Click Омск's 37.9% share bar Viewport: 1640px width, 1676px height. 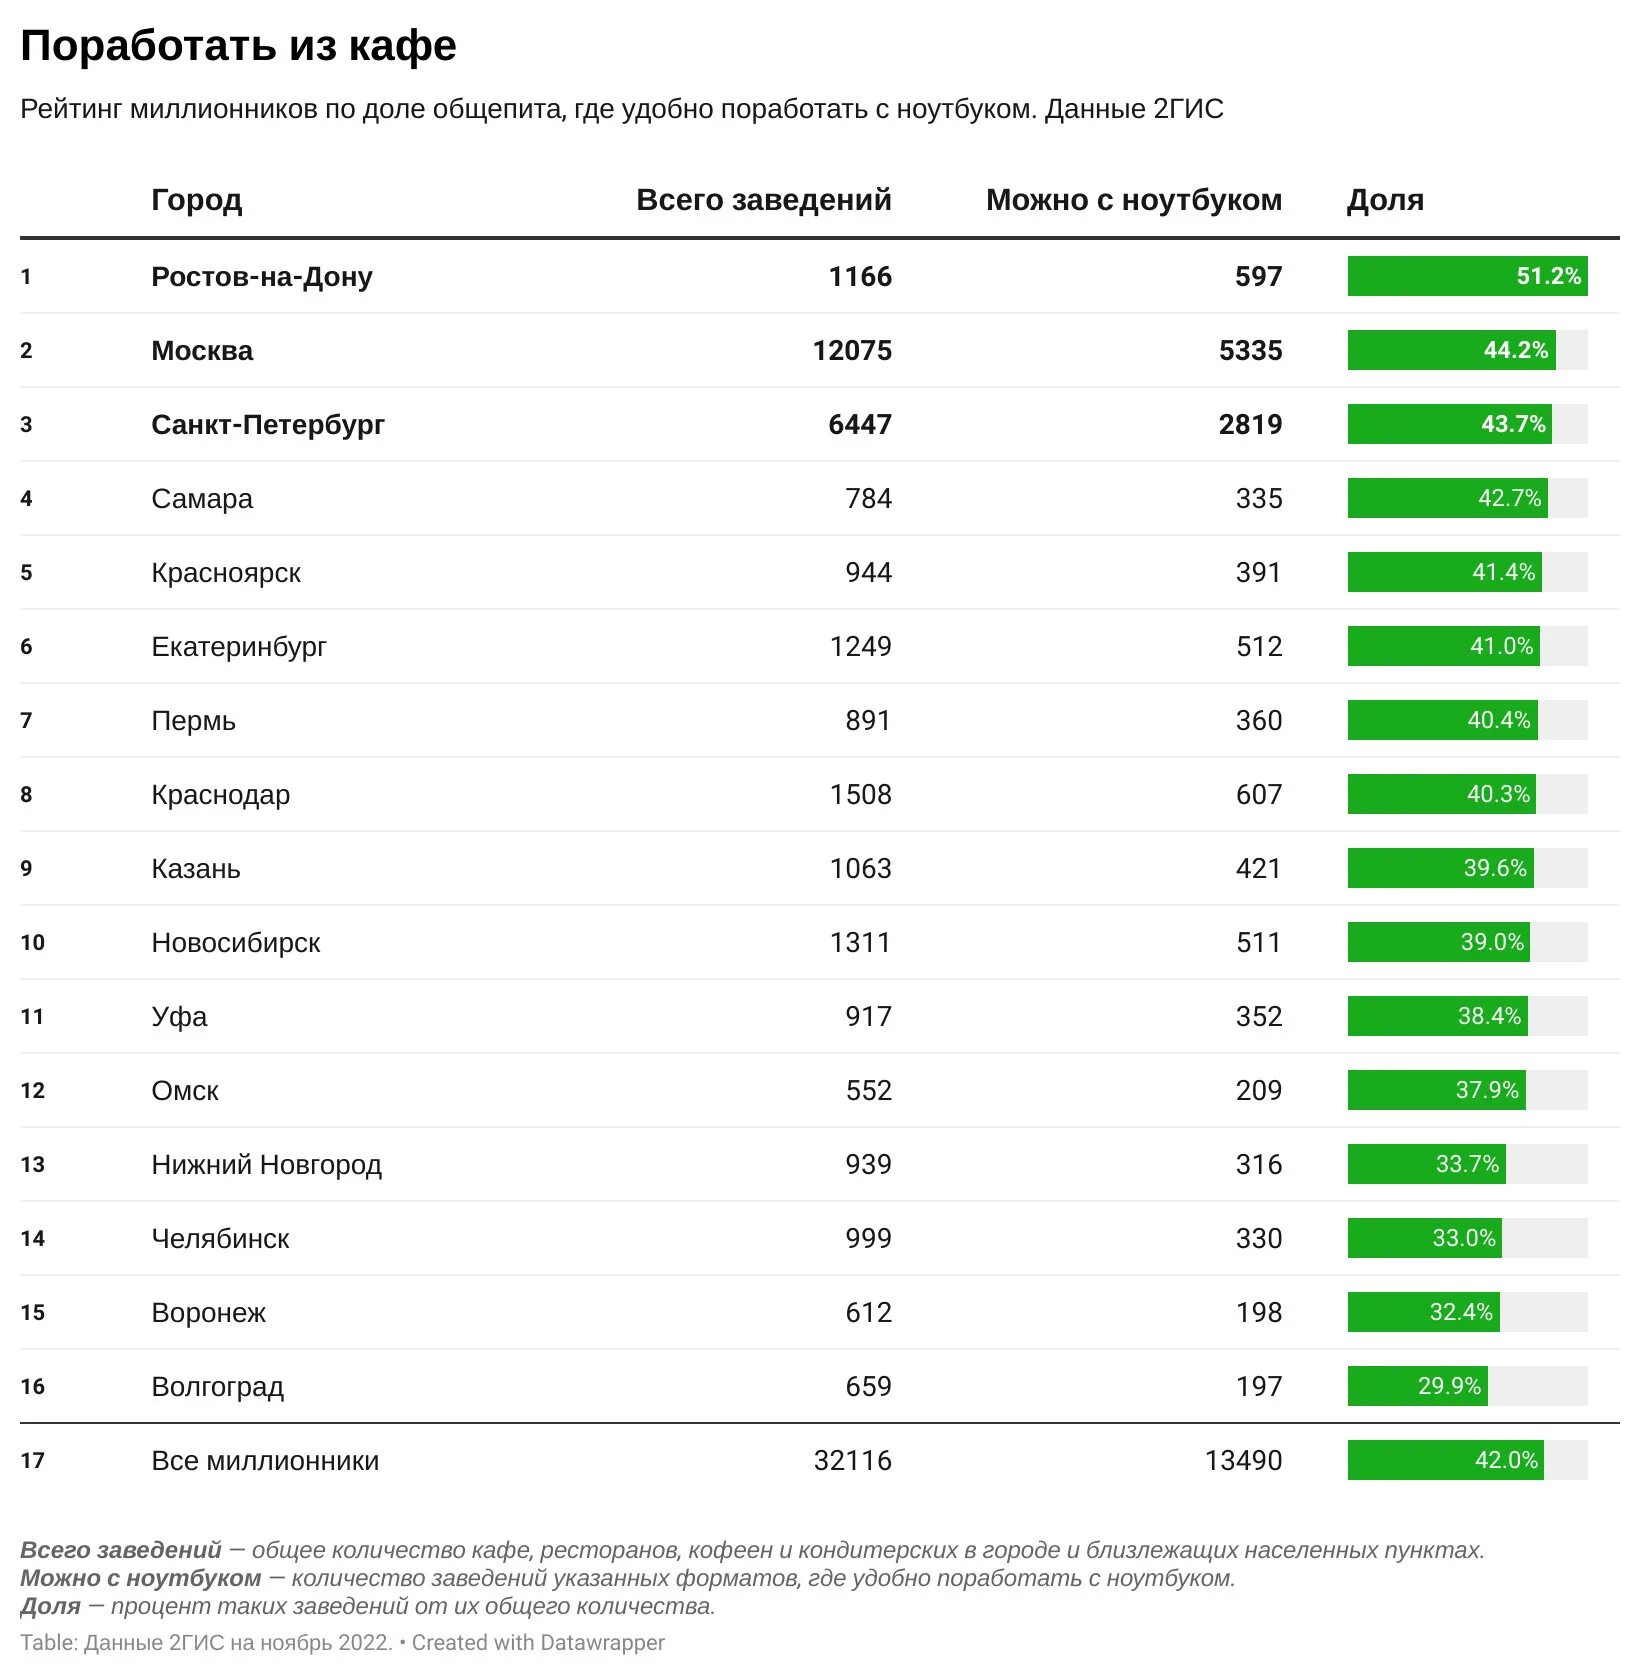[1436, 1091]
